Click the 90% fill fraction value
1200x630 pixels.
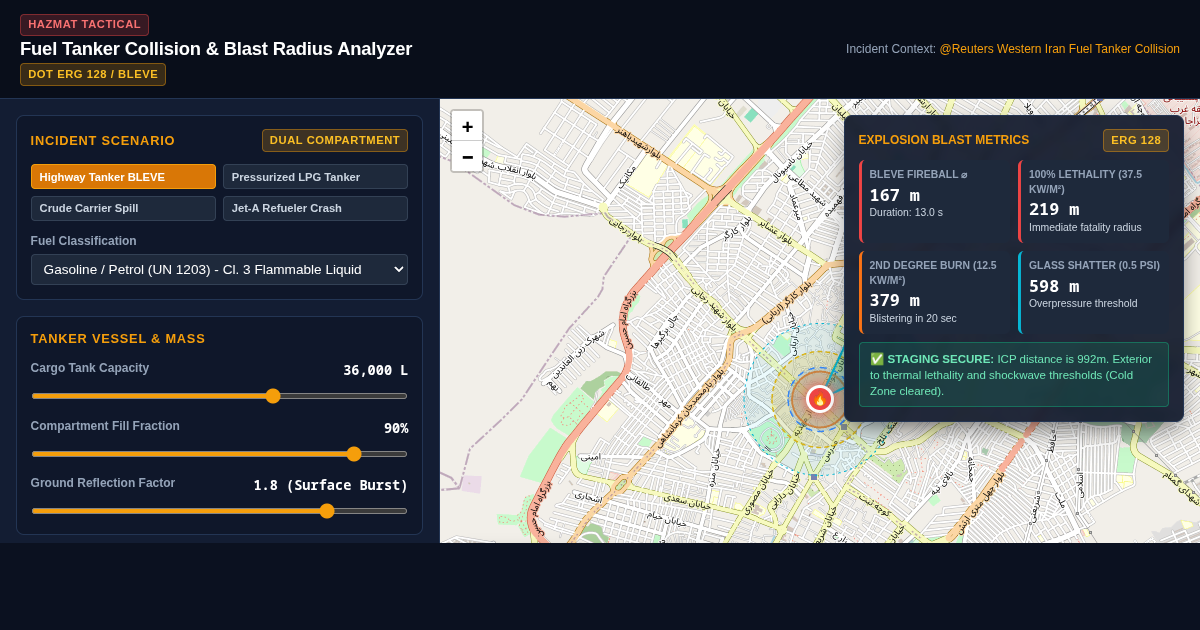coord(396,428)
